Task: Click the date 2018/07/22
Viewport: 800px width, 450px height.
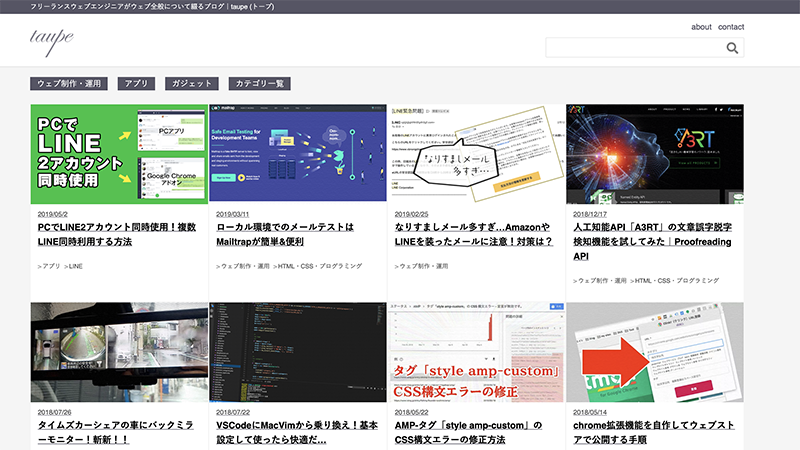Action: (x=233, y=412)
